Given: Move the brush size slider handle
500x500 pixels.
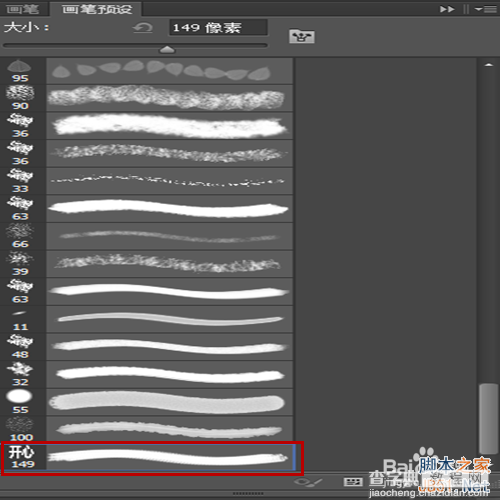Looking at the screenshot, I should pyautogui.click(x=167, y=50).
